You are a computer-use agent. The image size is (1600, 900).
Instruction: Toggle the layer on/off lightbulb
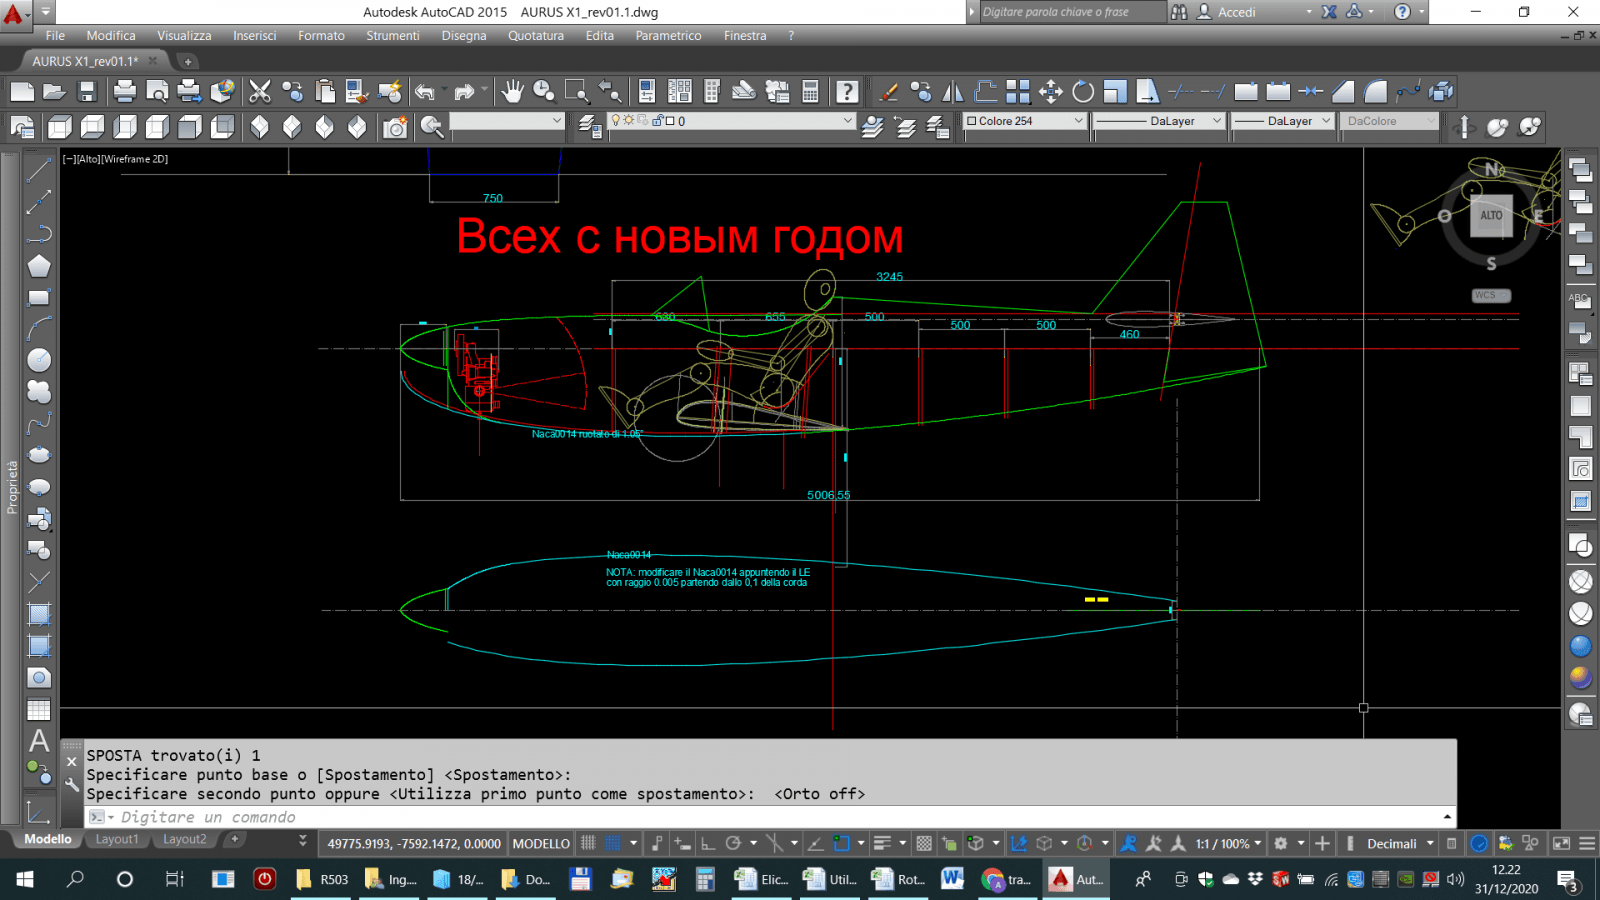(614, 121)
